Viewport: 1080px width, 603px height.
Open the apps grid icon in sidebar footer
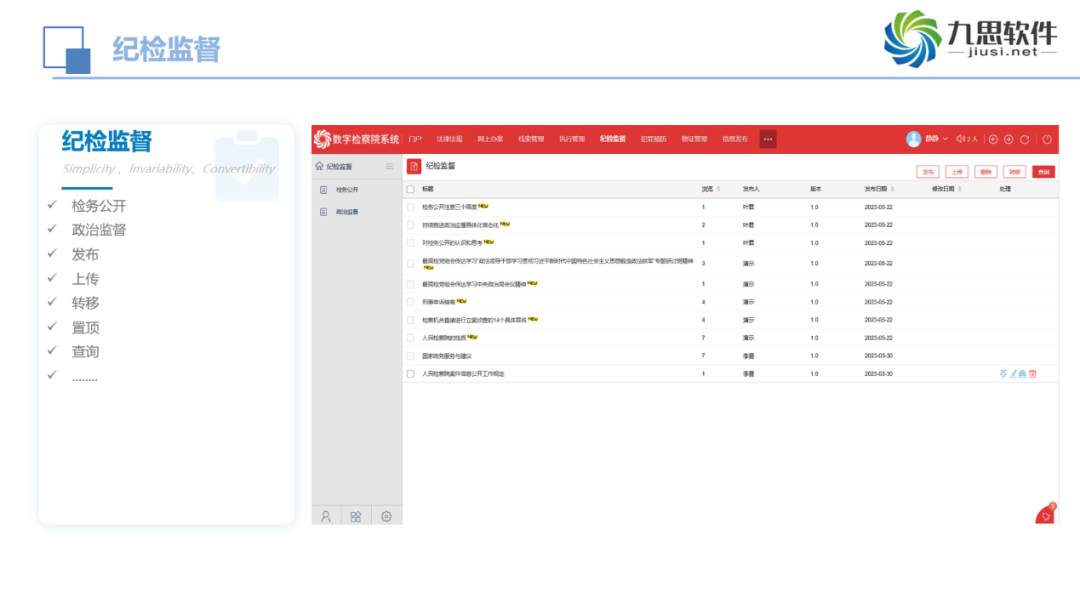tap(355, 516)
